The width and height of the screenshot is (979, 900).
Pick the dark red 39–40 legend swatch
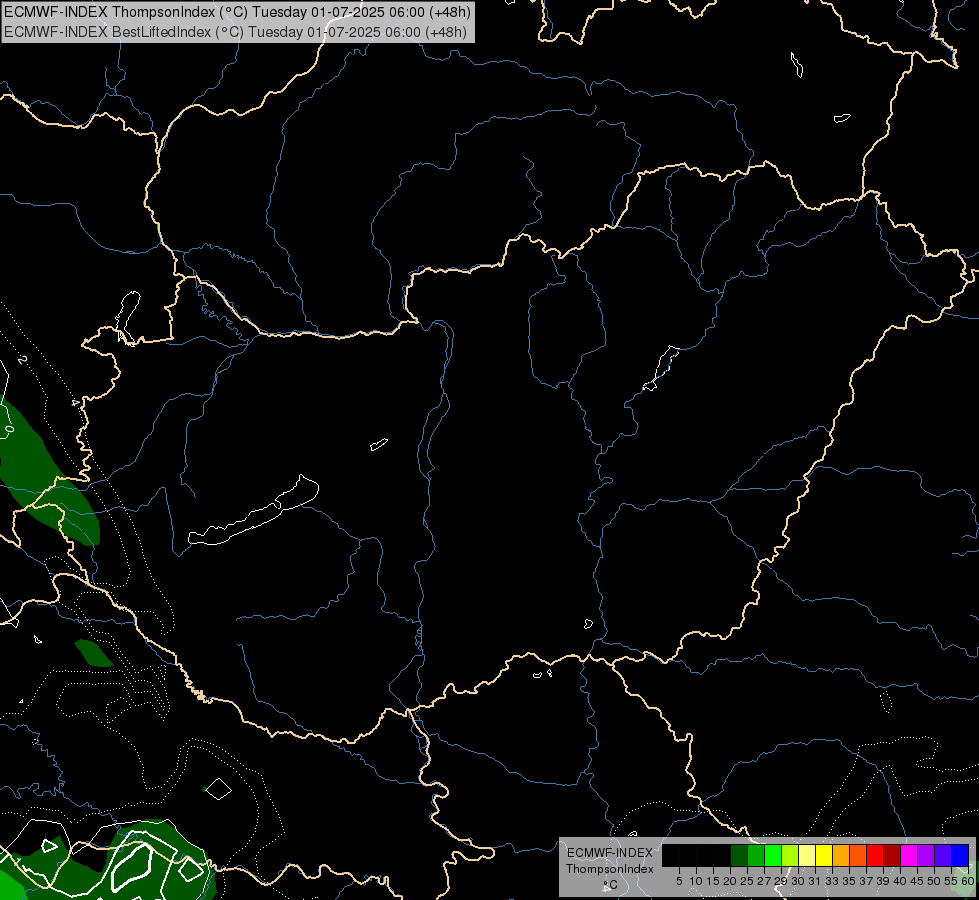pyautogui.click(x=892, y=855)
